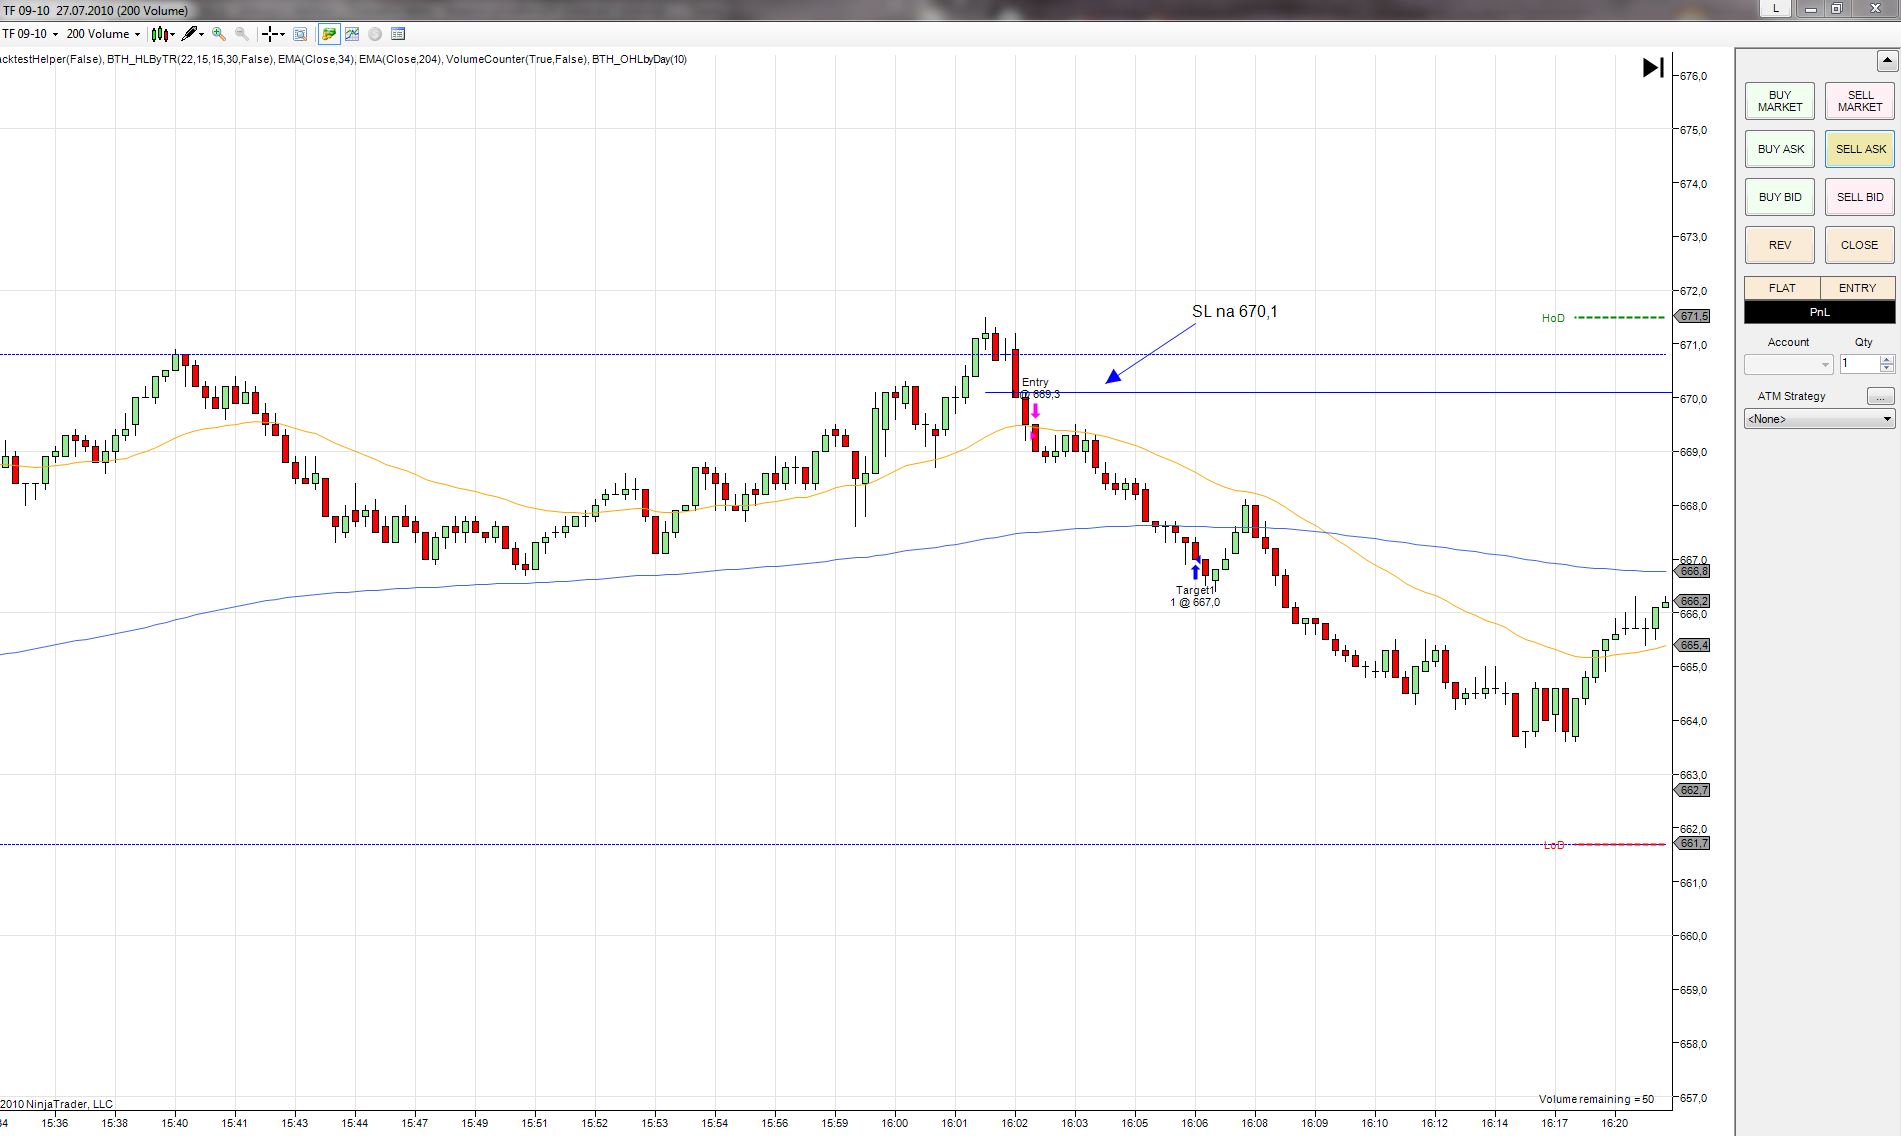Click the BTH_OHLbyDay(10) indicator label

click(x=639, y=59)
